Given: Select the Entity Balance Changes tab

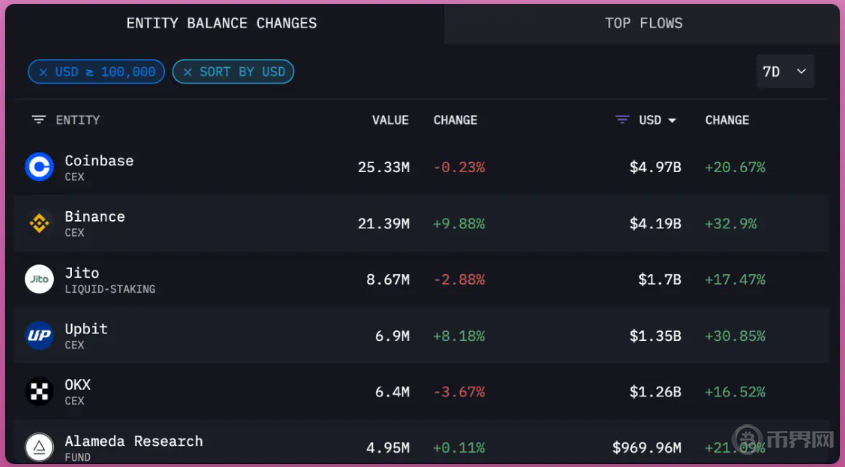Looking at the screenshot, I should point(221,23).
